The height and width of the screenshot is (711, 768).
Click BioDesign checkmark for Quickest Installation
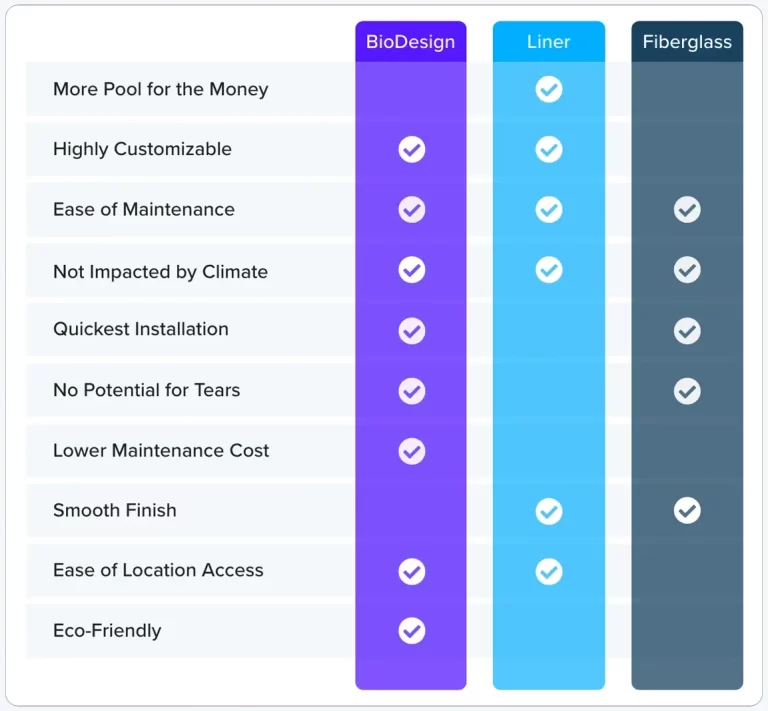(412, 331)
